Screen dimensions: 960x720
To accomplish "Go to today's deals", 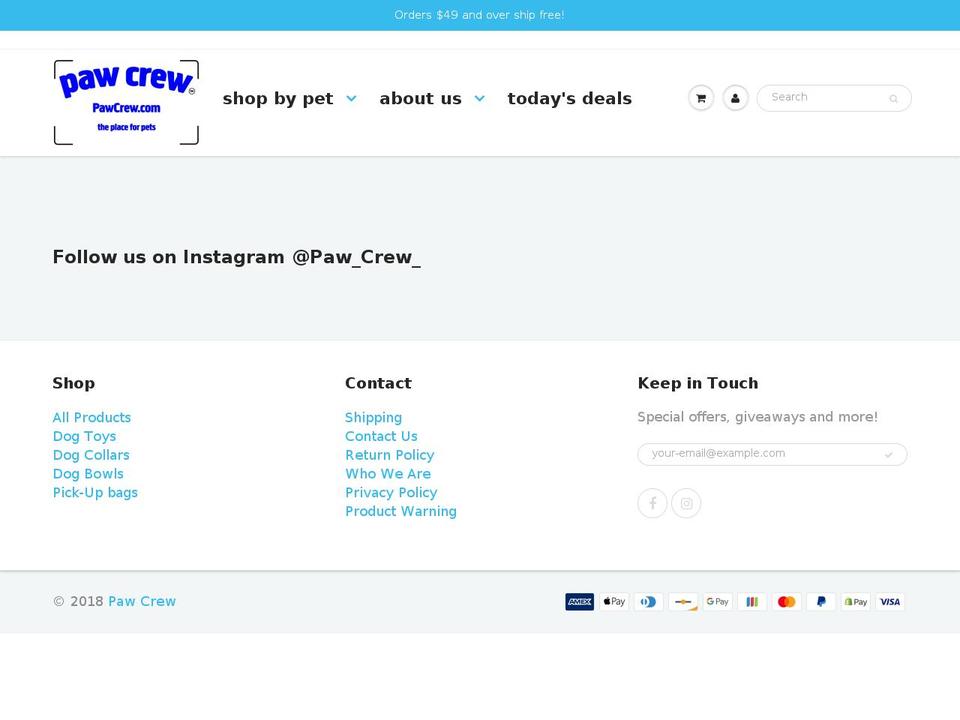I will point(569,99).
